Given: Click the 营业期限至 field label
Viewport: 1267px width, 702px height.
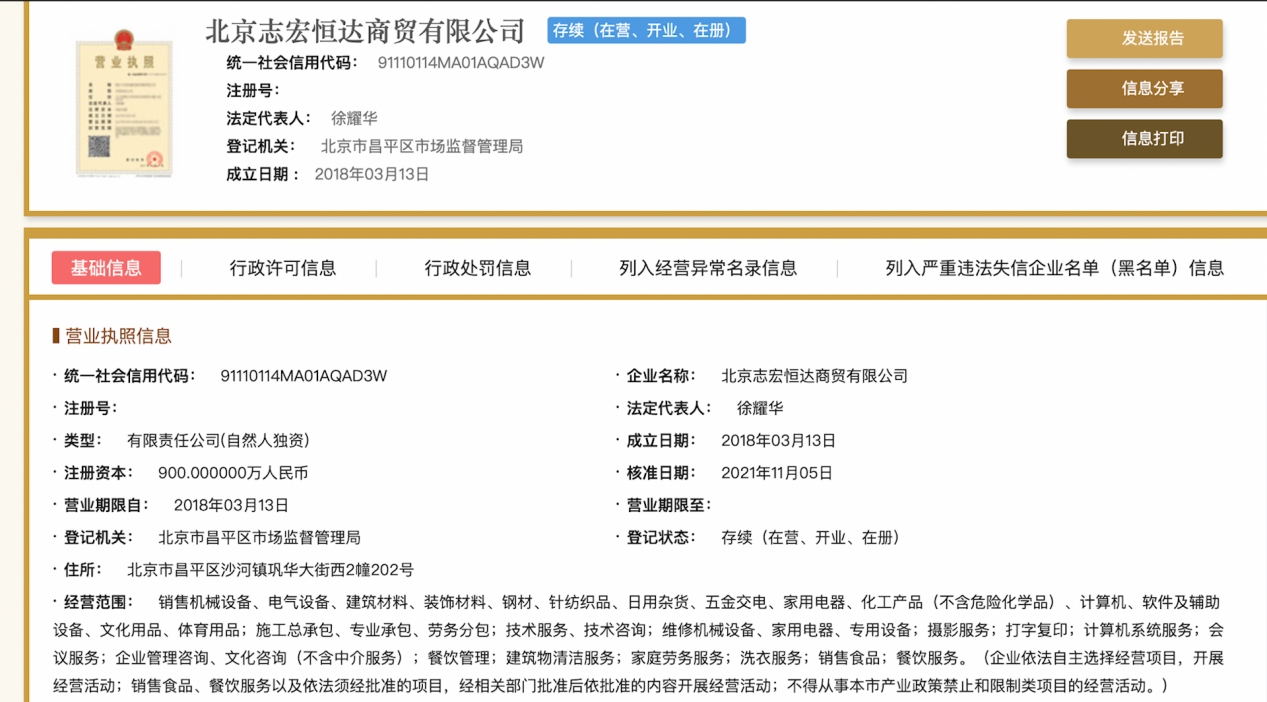Looking at the screenshot, I should click(669, 505).
